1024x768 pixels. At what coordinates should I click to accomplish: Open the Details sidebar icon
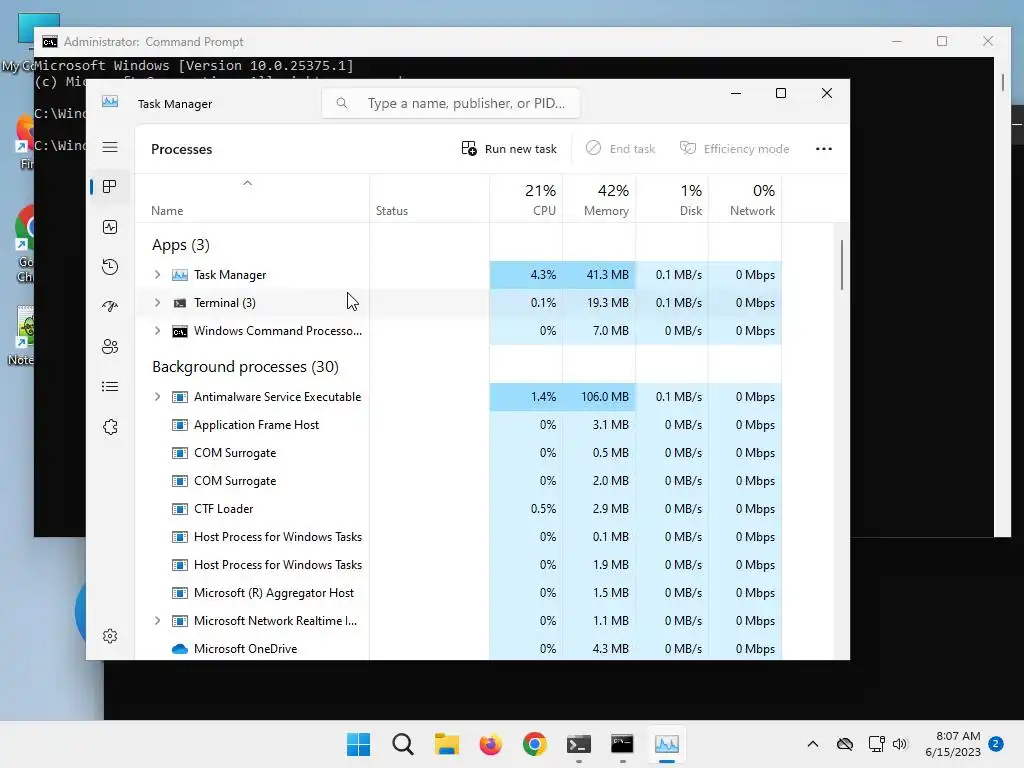[x=110, y=387]
